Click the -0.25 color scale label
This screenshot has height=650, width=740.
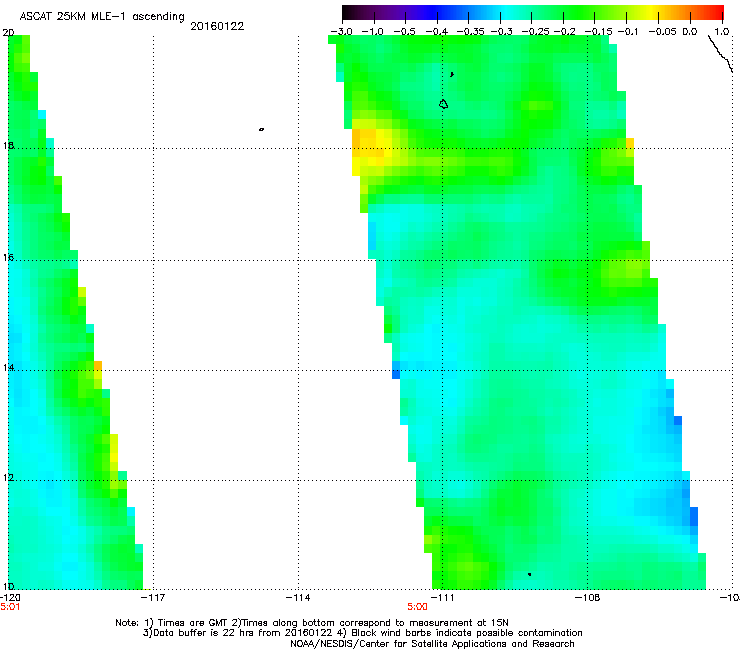click(536, 32)
